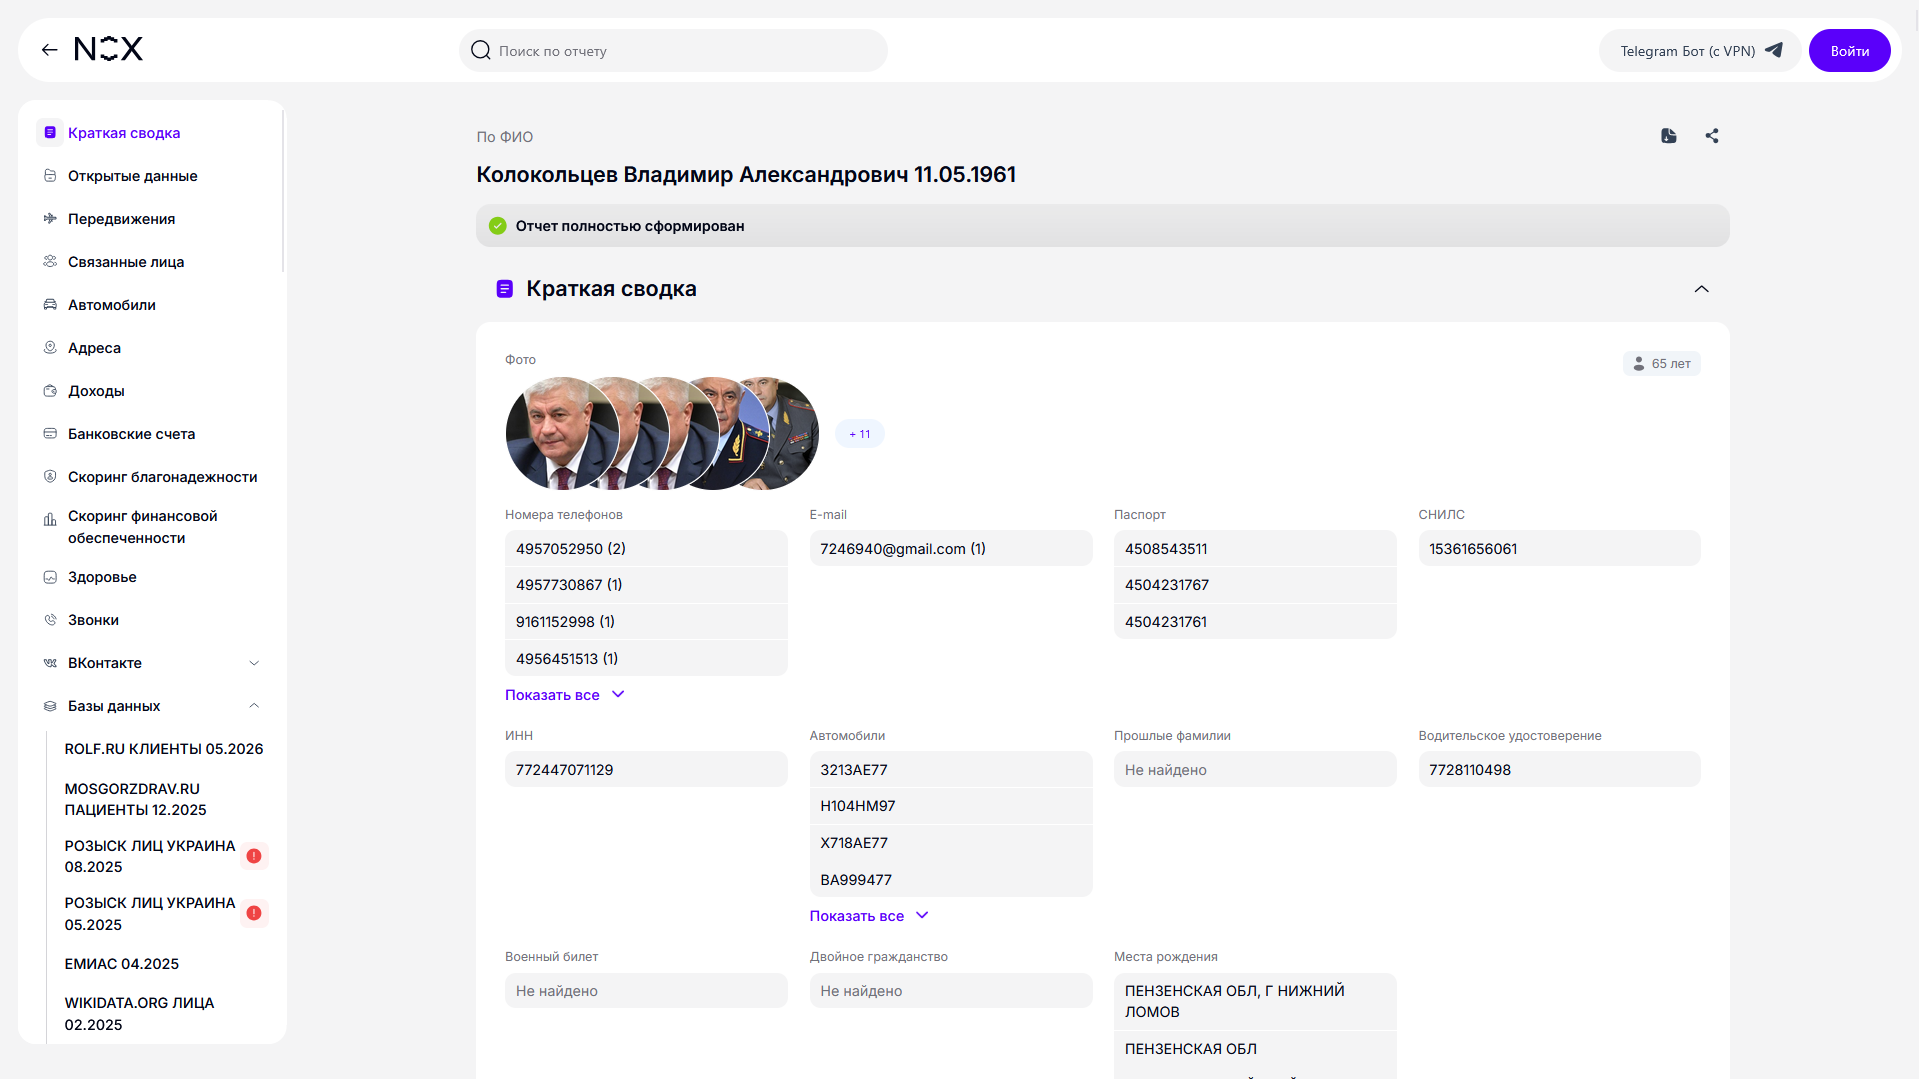Collapse the Базы данных section
The width and height of the screenshot is (1919, 1079).
[x=254, y=706]
